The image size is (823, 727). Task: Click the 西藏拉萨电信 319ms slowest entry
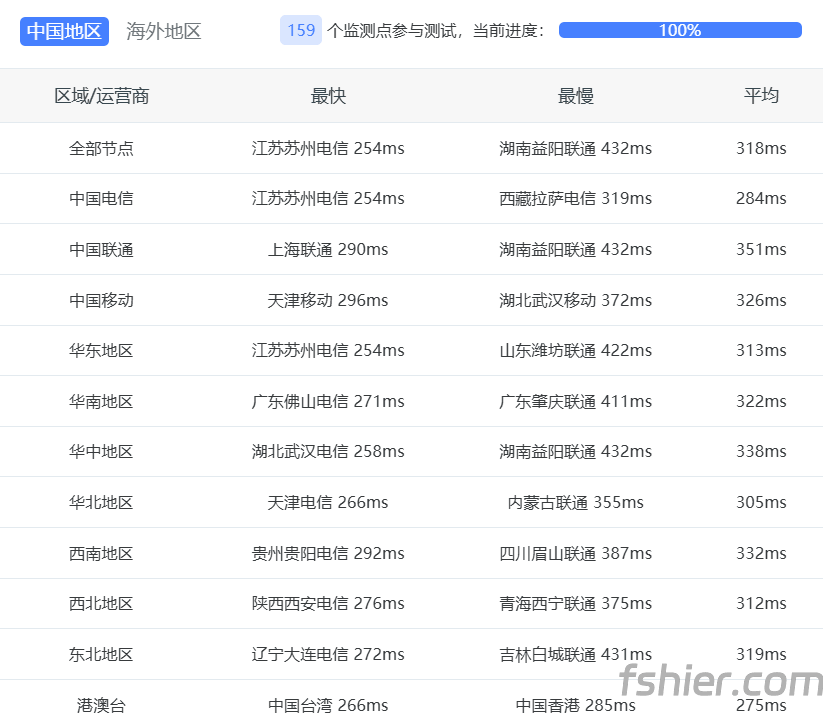coord(575,199)
